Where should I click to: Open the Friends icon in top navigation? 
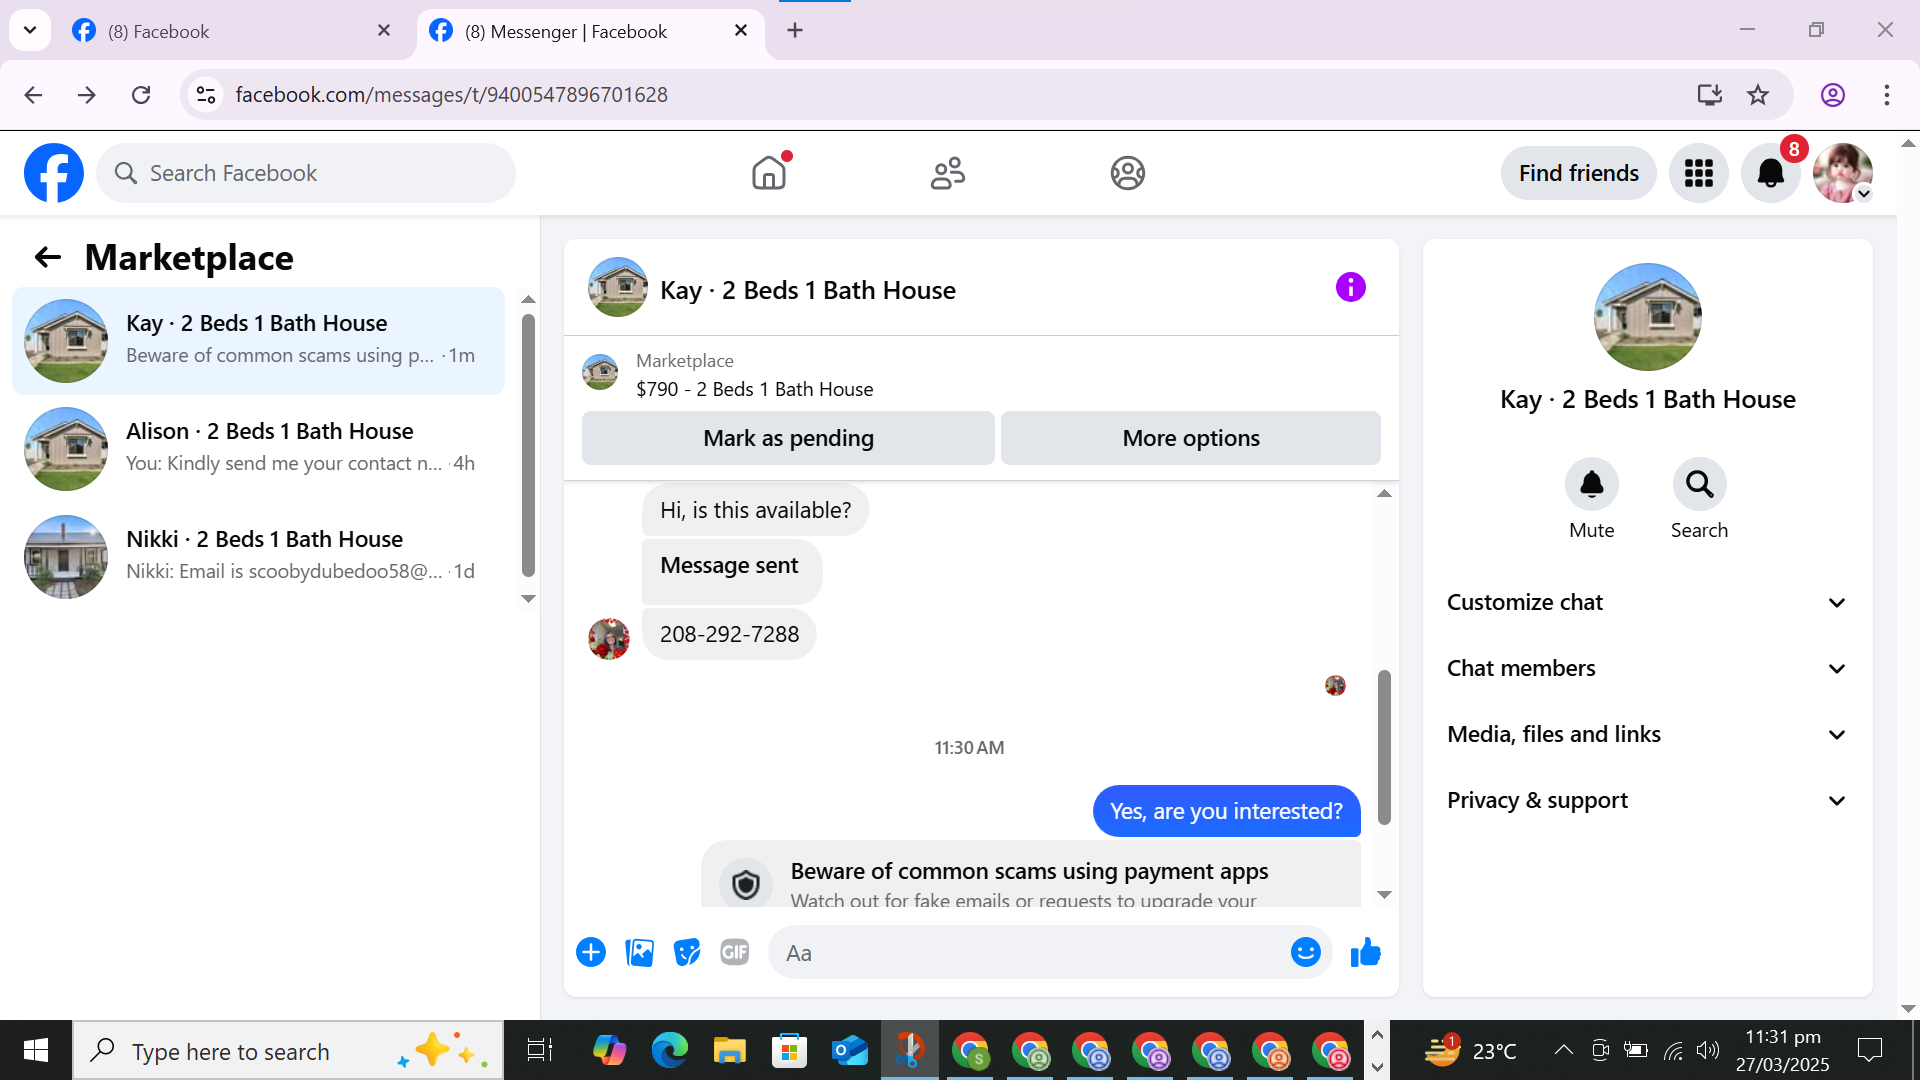click(948, 173)
